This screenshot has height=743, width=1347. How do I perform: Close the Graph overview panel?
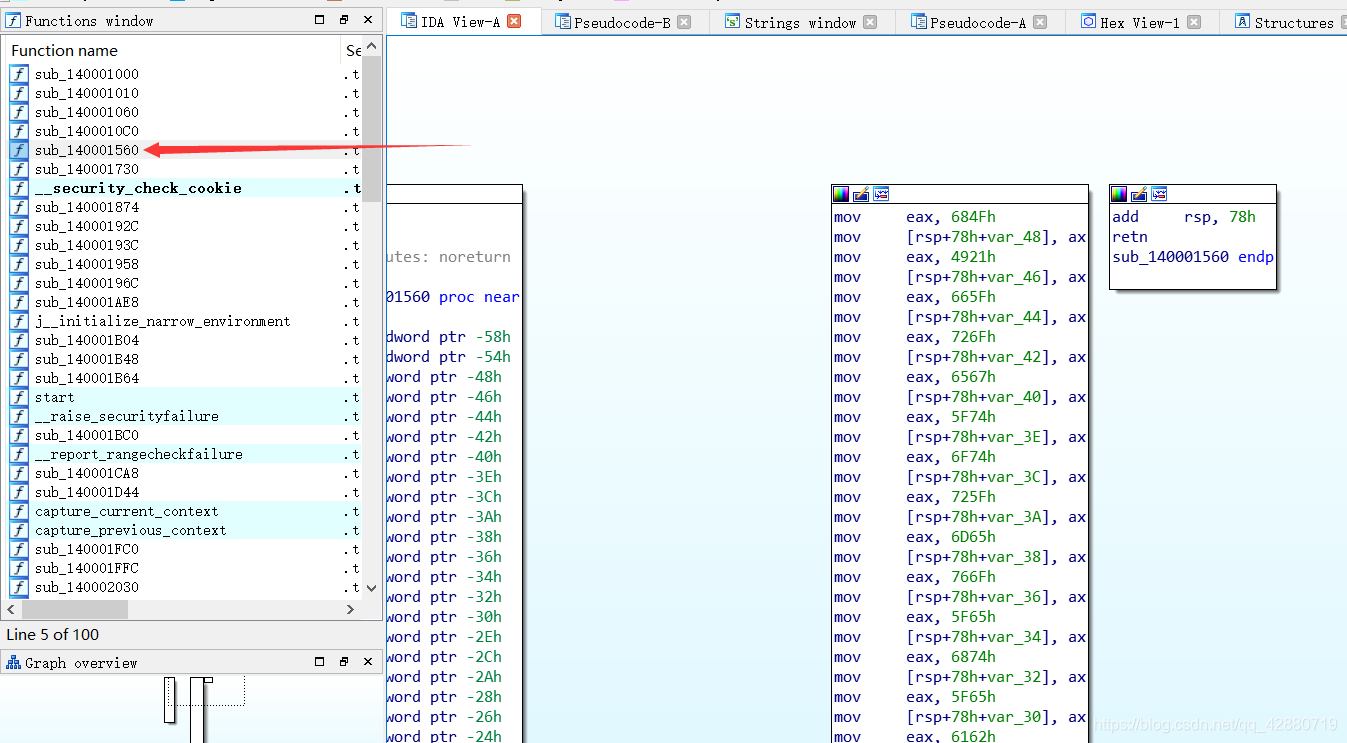(x=368, y=662)
